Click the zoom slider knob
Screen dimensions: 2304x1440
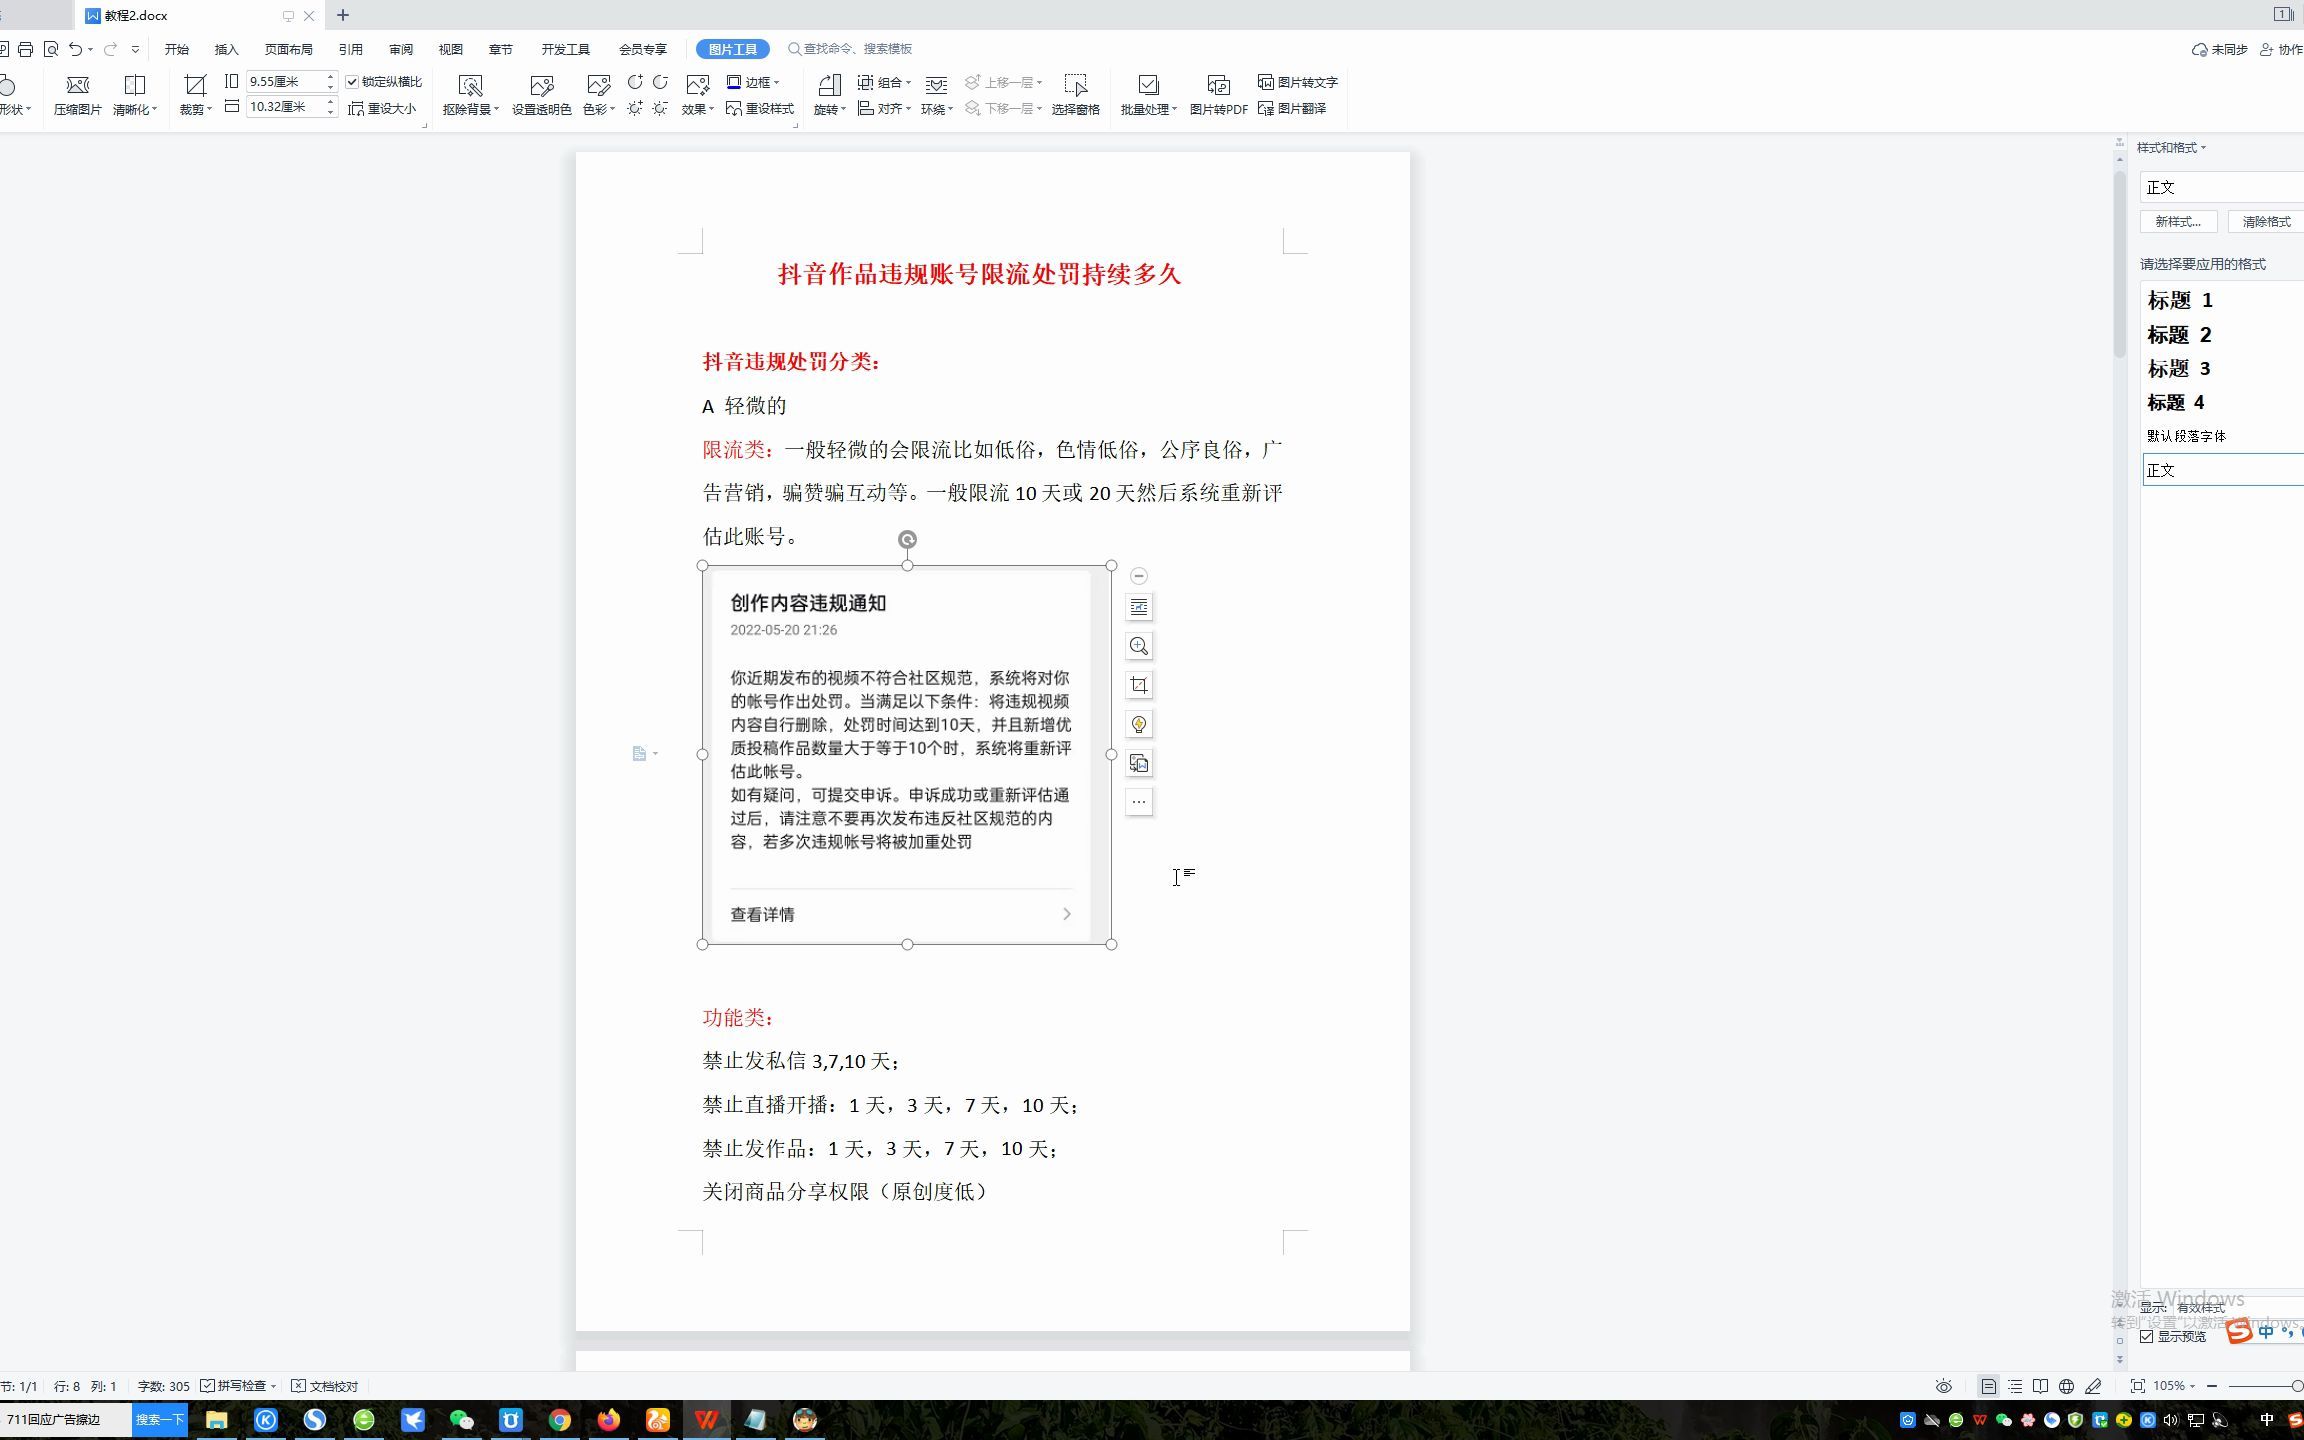pos(2297,1386)
